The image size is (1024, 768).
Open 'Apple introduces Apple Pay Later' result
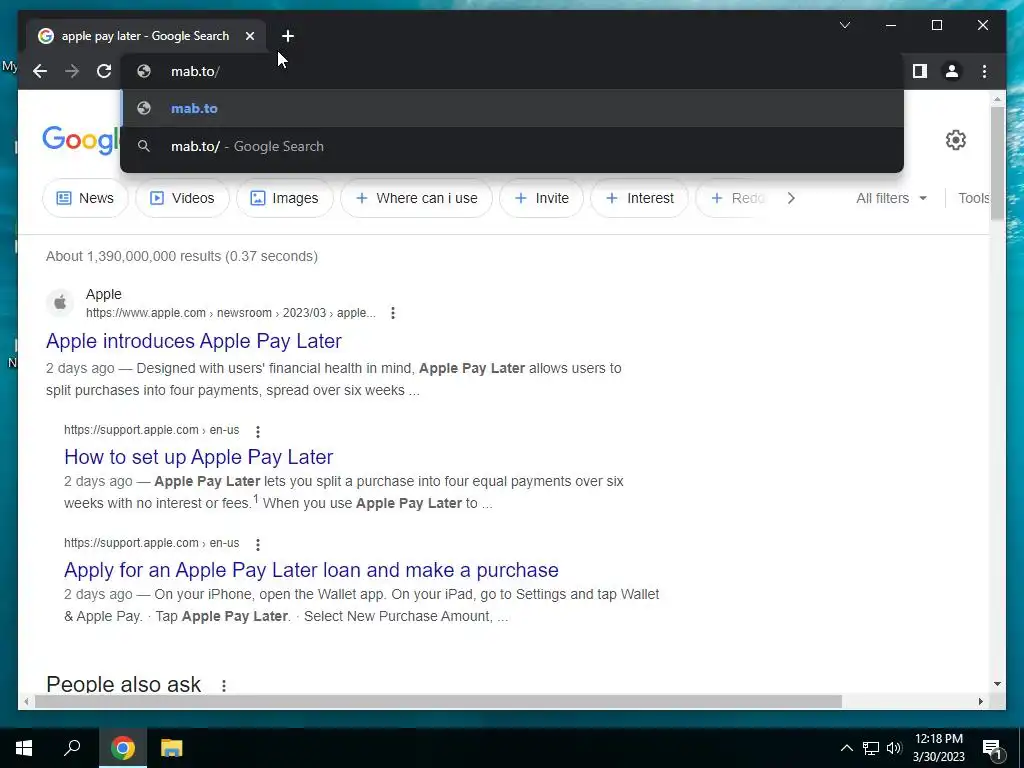coord(194,341)
